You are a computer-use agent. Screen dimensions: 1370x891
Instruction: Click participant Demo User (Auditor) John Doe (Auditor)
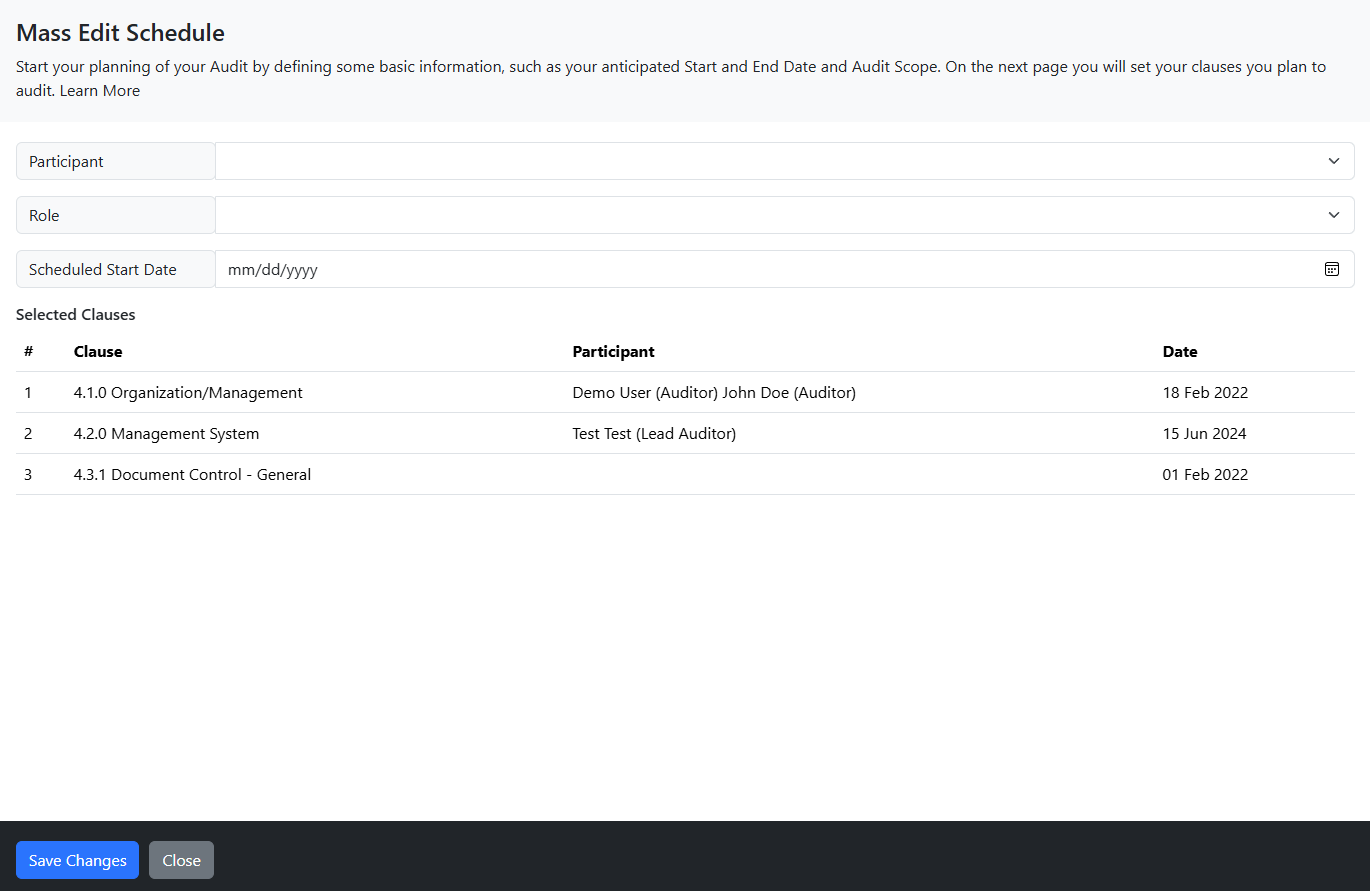(x=714, y=393)
